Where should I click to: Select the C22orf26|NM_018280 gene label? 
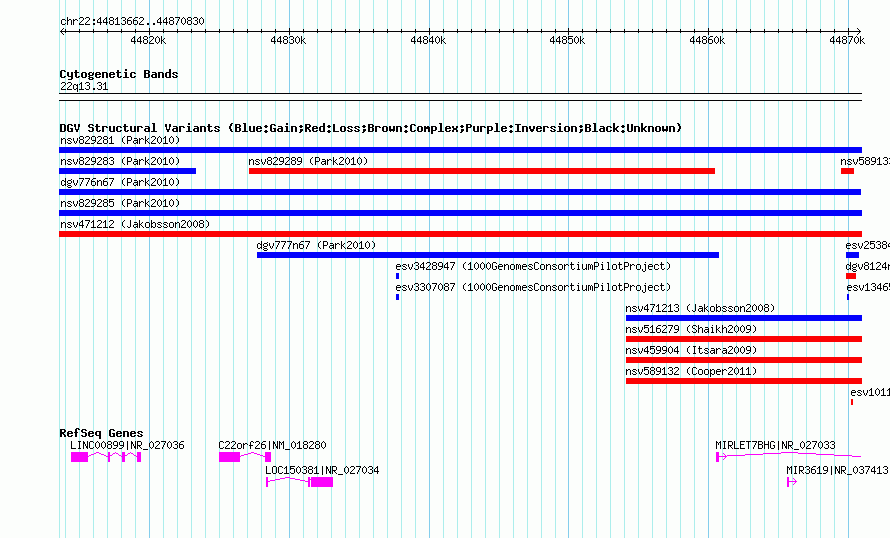coord(272,445)
